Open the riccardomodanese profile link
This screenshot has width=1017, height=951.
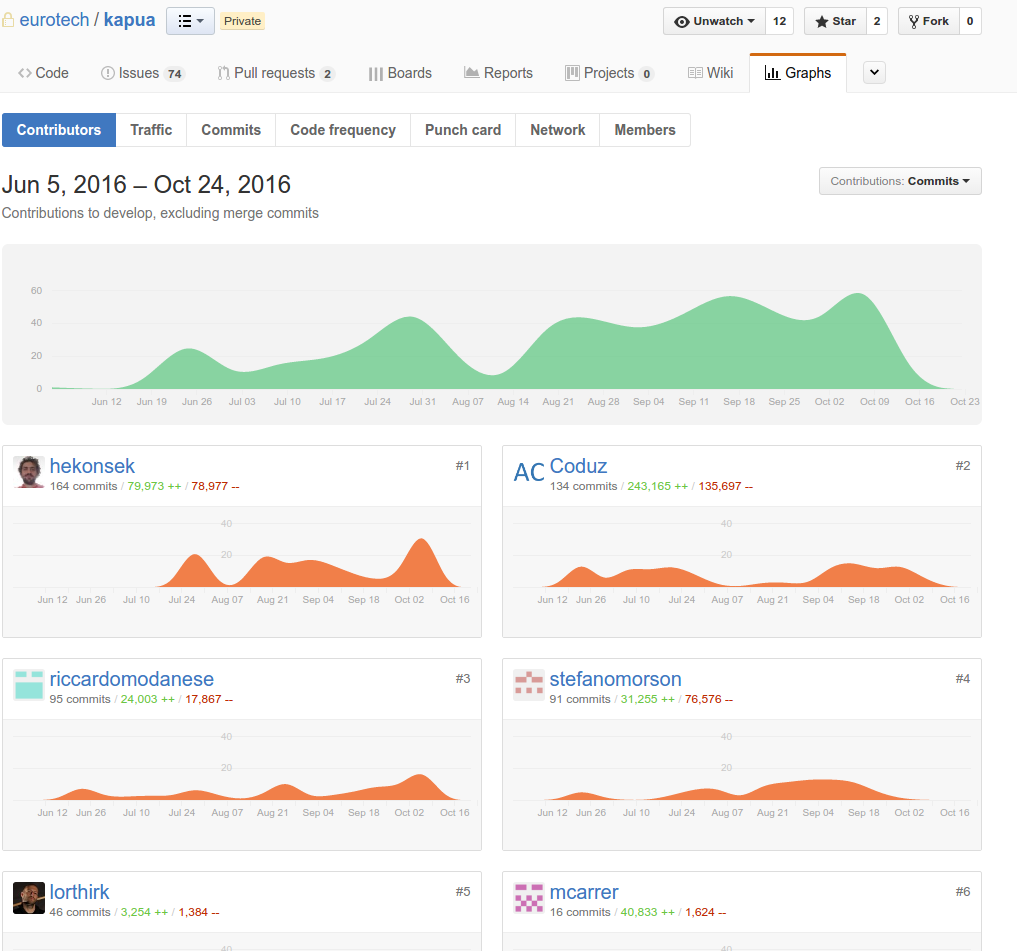tap(132, 679)
